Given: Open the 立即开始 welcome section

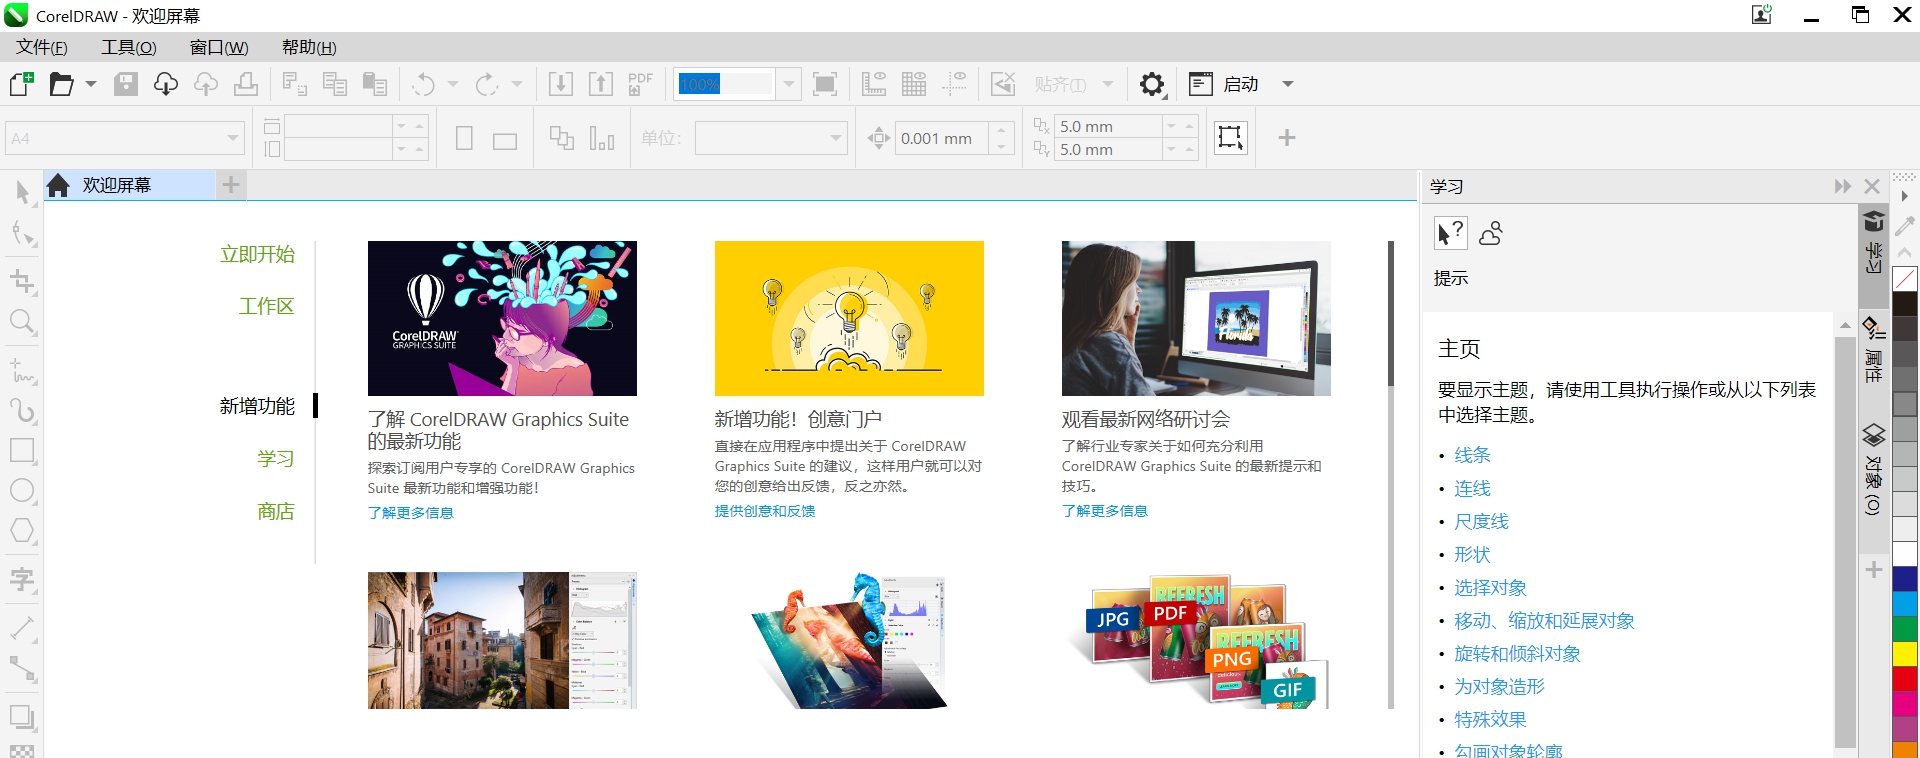Looking at the screenshot, I should coord(257,254).
